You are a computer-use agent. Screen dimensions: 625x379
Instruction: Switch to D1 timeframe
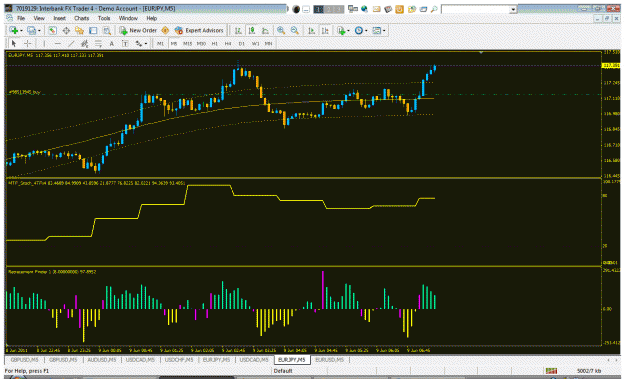[242, 43]
